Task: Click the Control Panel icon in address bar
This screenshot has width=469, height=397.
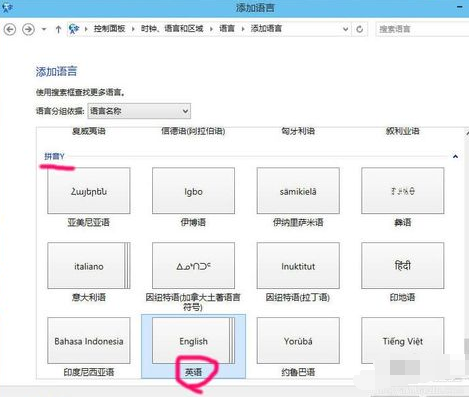Action: [x=74, y=29]
